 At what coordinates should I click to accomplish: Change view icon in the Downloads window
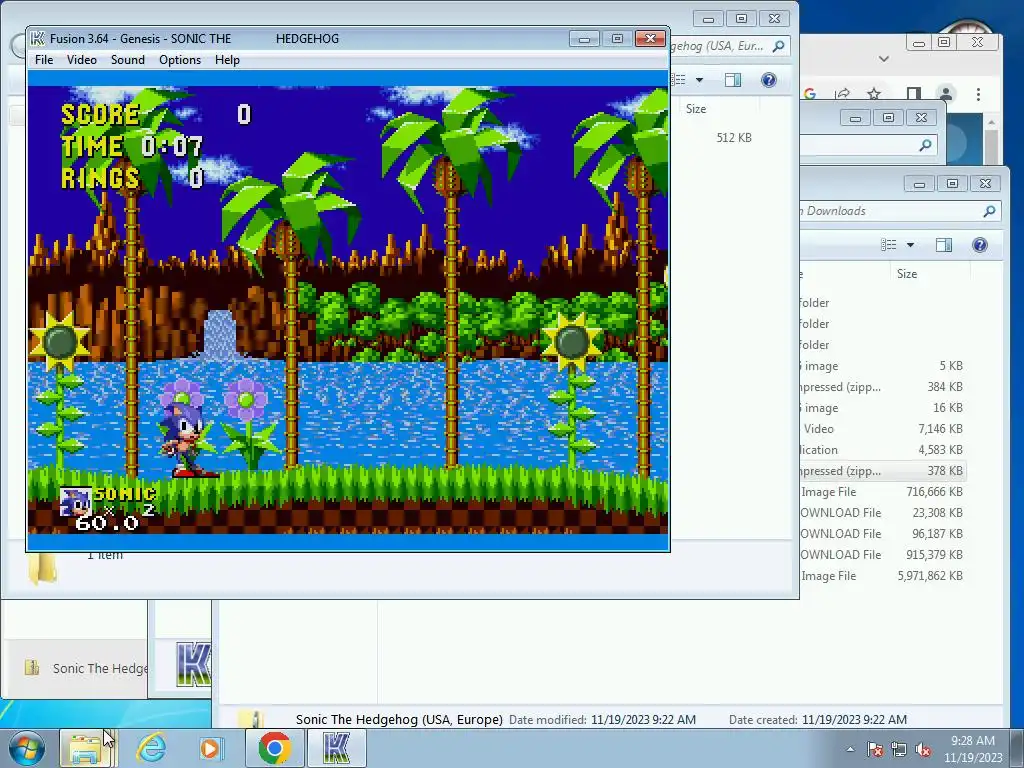tap(889, 245)
